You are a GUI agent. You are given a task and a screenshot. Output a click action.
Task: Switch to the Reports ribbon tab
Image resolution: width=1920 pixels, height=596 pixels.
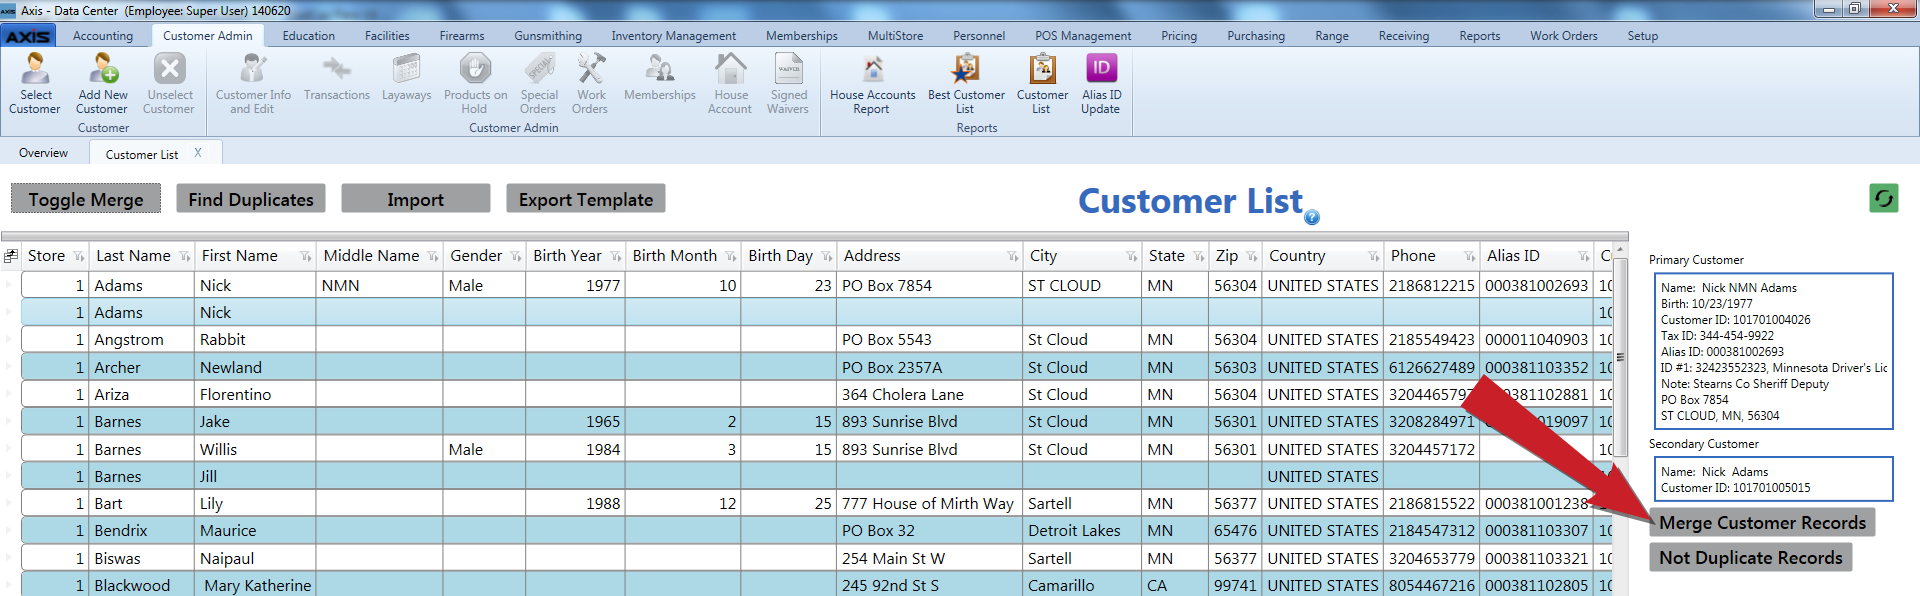[1480, 36]
